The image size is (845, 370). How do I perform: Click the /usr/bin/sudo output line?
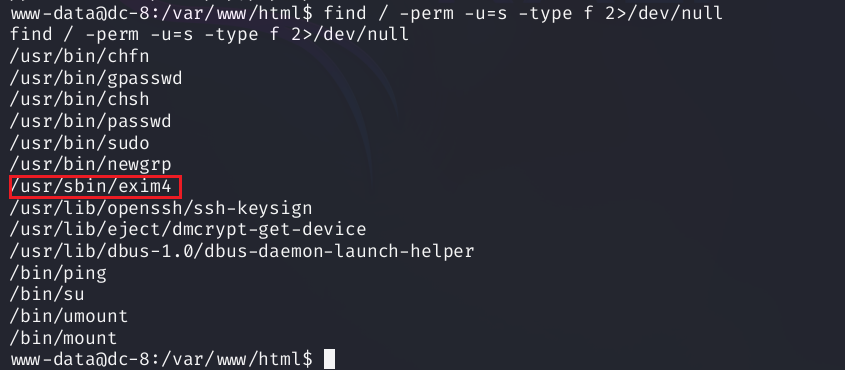[80, 143]
